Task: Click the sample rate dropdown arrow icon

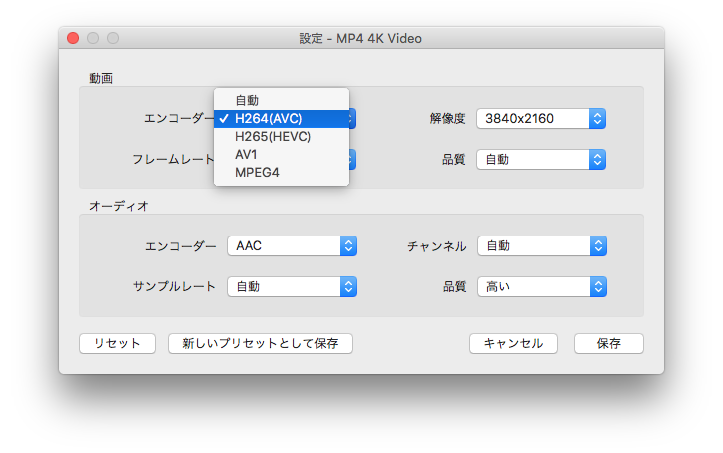Action: point(348,287)
